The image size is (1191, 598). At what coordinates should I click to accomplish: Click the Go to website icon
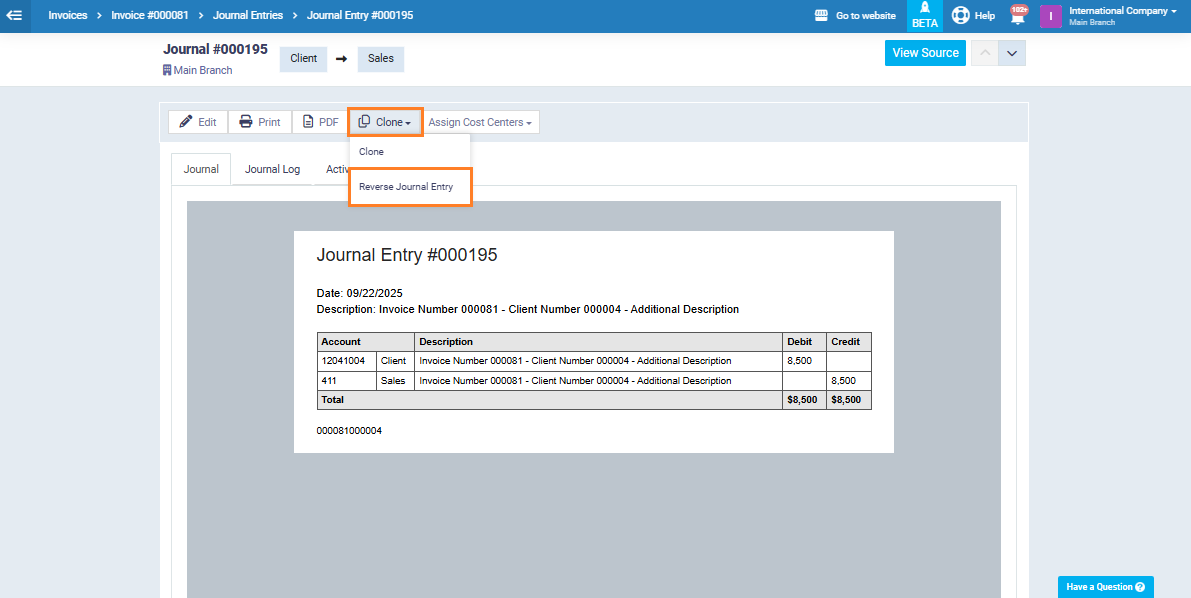coord(822,16)
